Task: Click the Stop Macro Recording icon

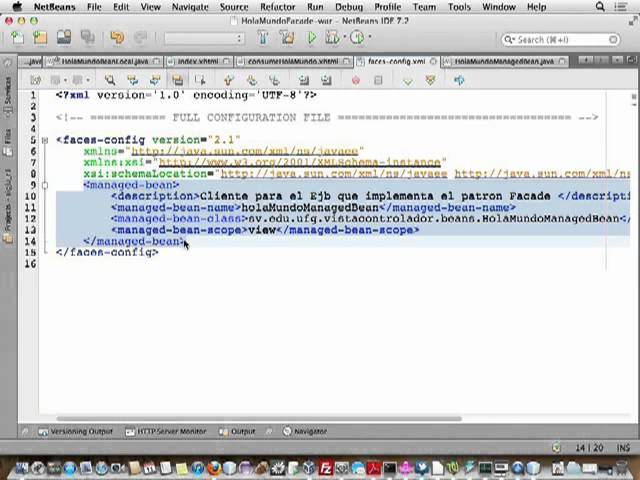Action: (378, 80)
